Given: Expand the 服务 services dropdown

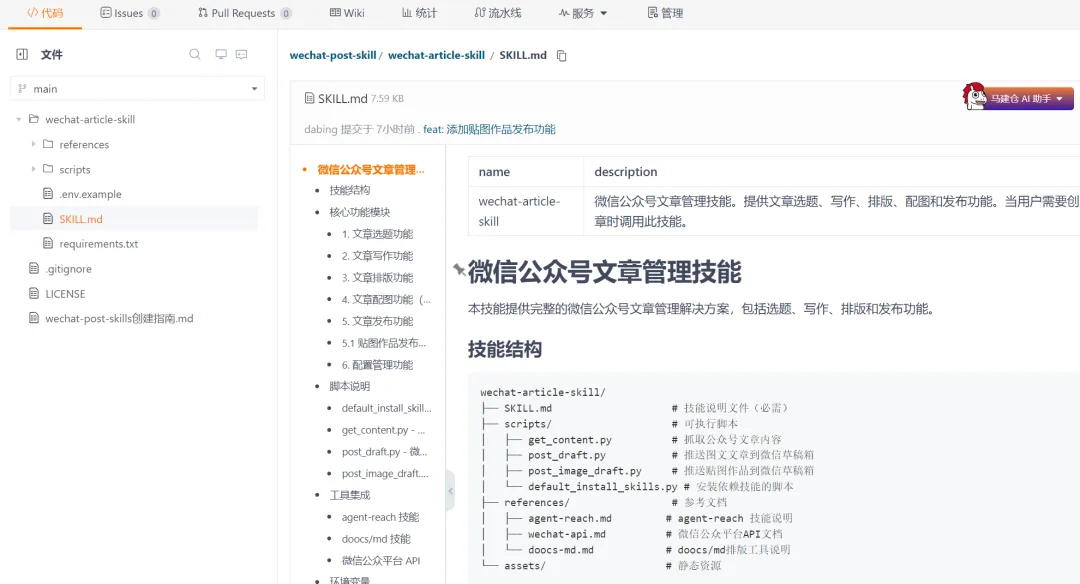Looking at the screenshot, I should point(583,13).
